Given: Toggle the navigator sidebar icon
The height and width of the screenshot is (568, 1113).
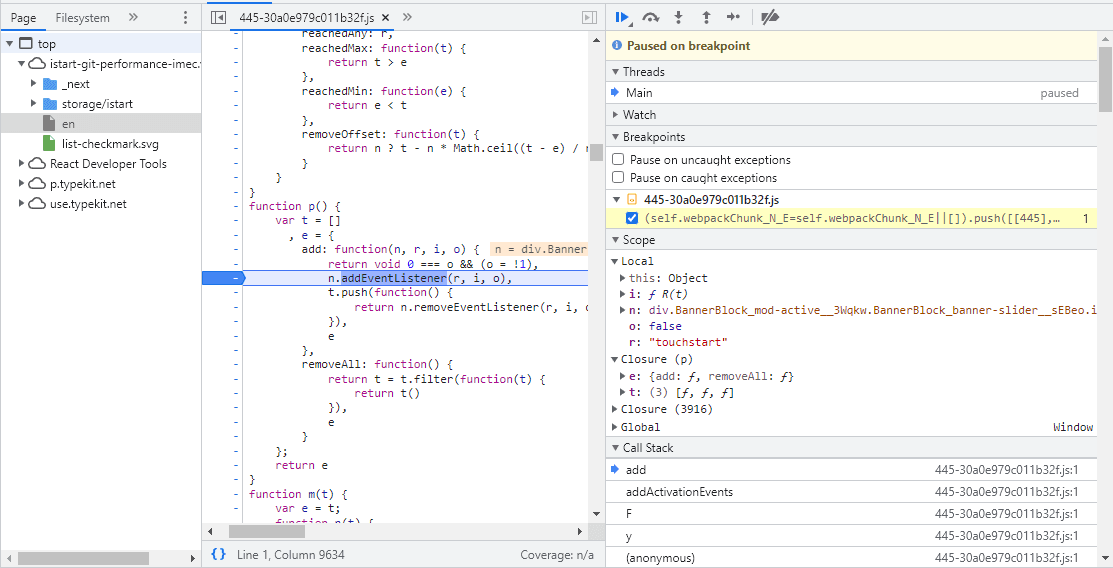Looking at the screenshot, I should (x=219, y=17).
